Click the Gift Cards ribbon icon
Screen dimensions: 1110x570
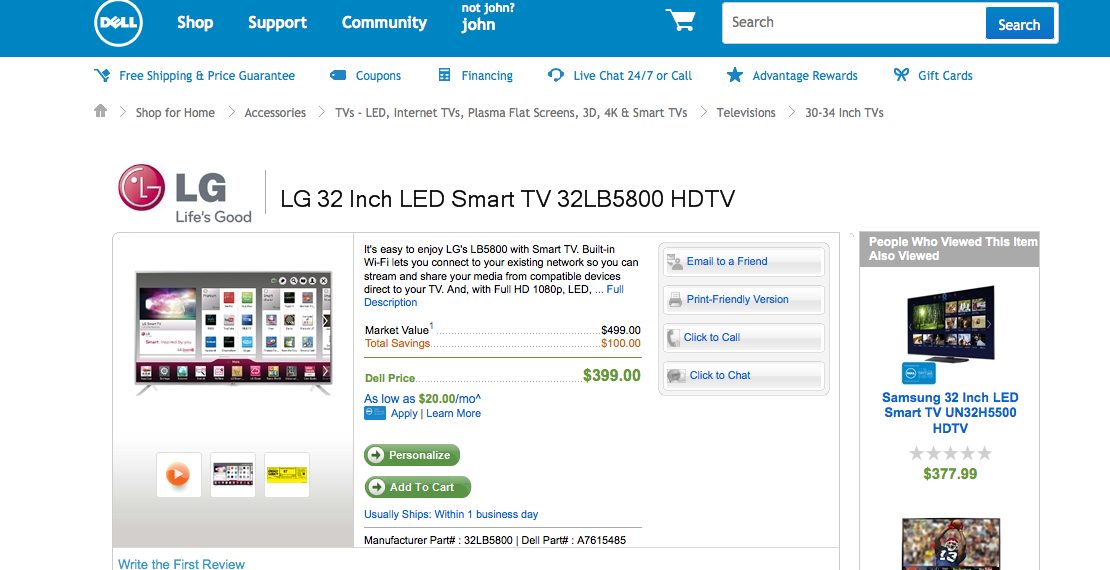pyautogui.click(x=900, y=74)
